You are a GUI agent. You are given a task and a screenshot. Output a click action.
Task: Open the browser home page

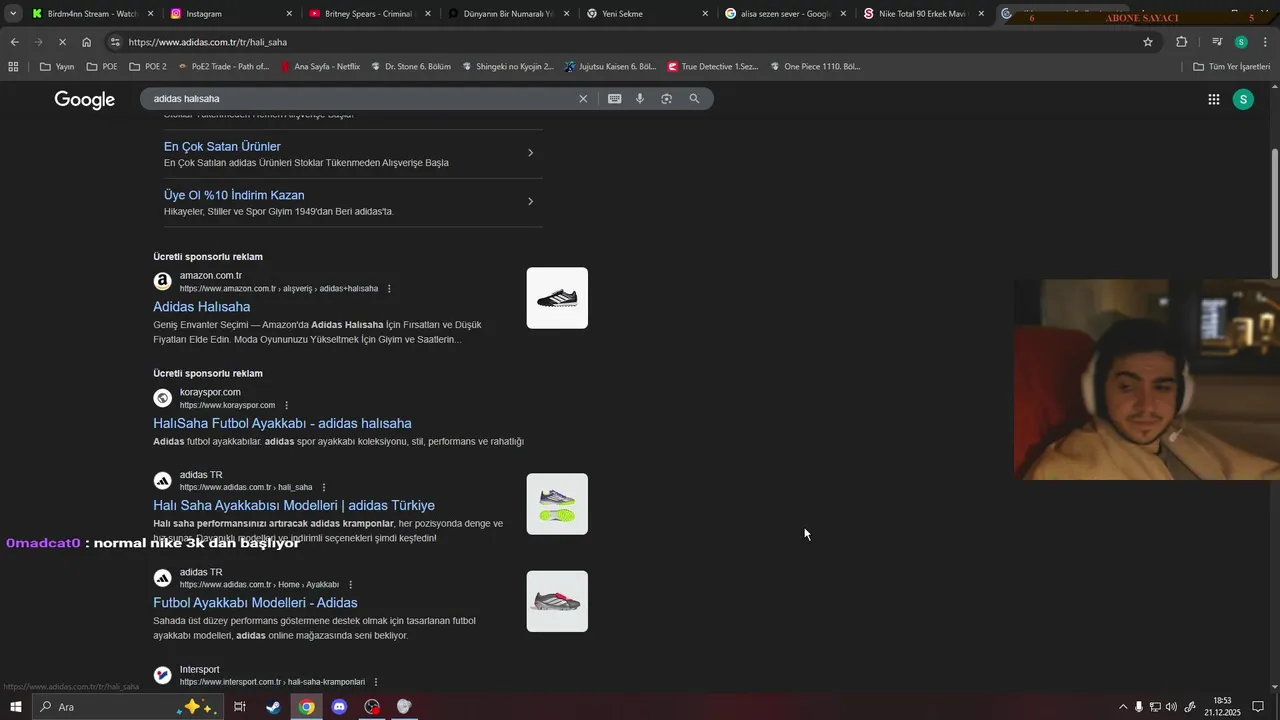pos(86,42)
